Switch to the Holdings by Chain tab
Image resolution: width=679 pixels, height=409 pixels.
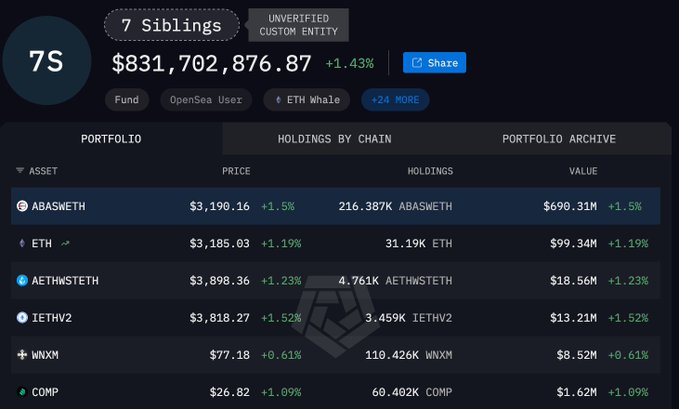[x=334, y=138]
